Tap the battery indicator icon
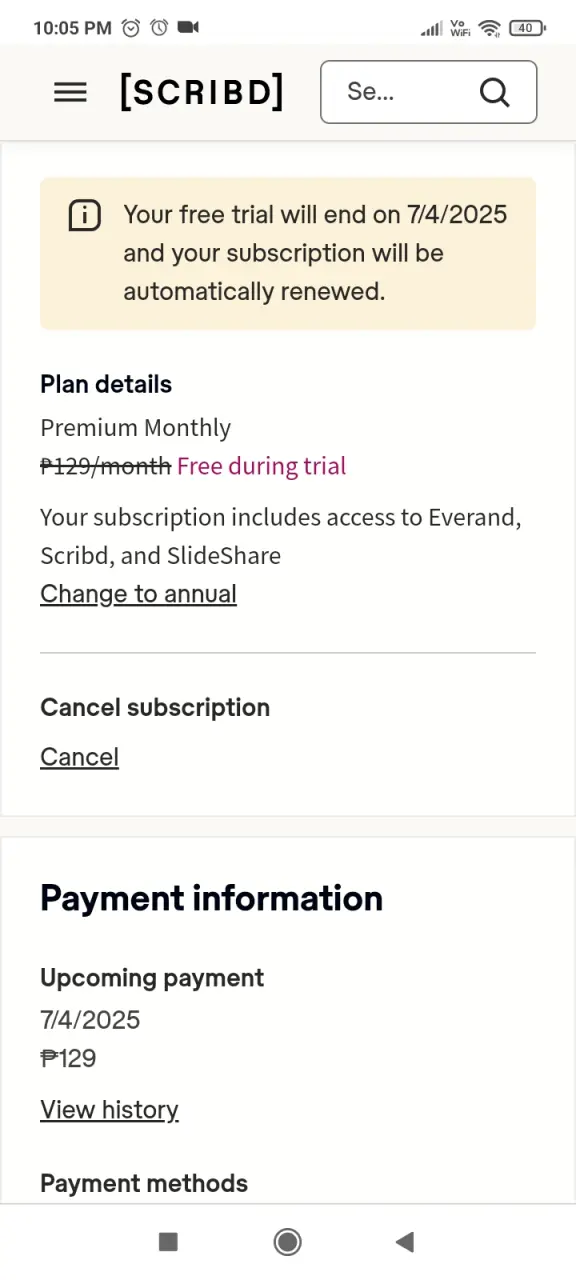The image size is (576, 1280). pos(526,28)
